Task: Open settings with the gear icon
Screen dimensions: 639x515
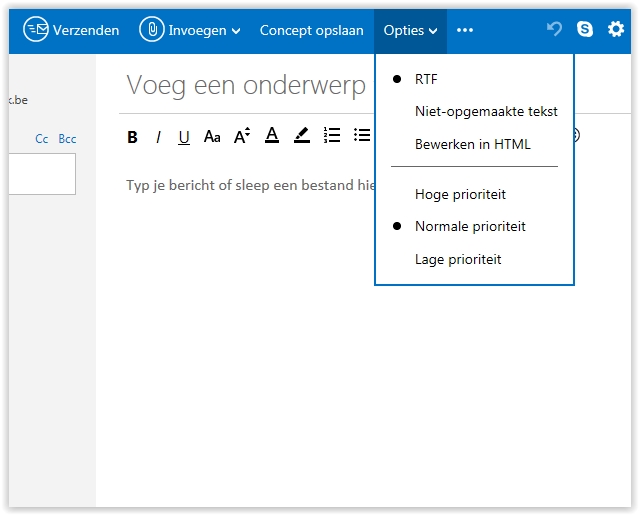Action: pos(616,30)
